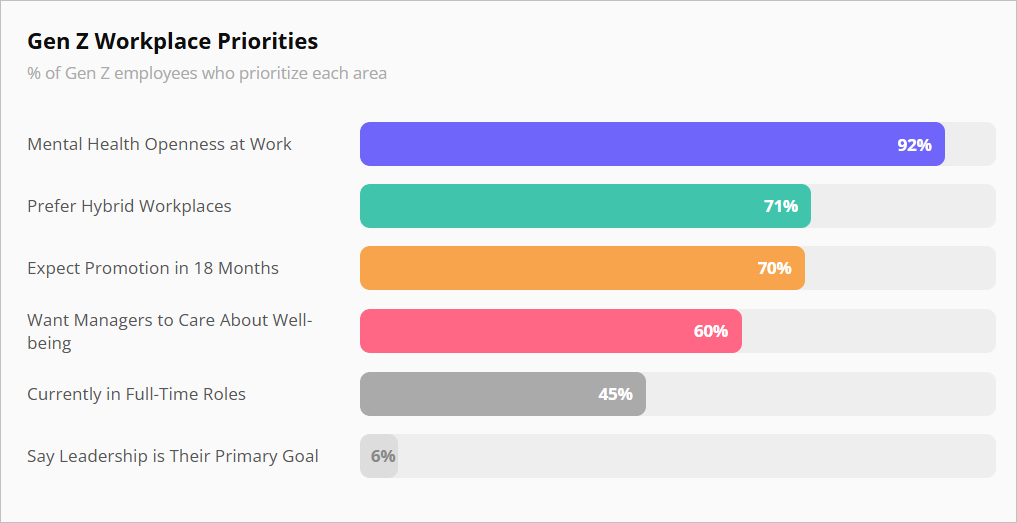Click the 71% value label

tap(781, 207)
